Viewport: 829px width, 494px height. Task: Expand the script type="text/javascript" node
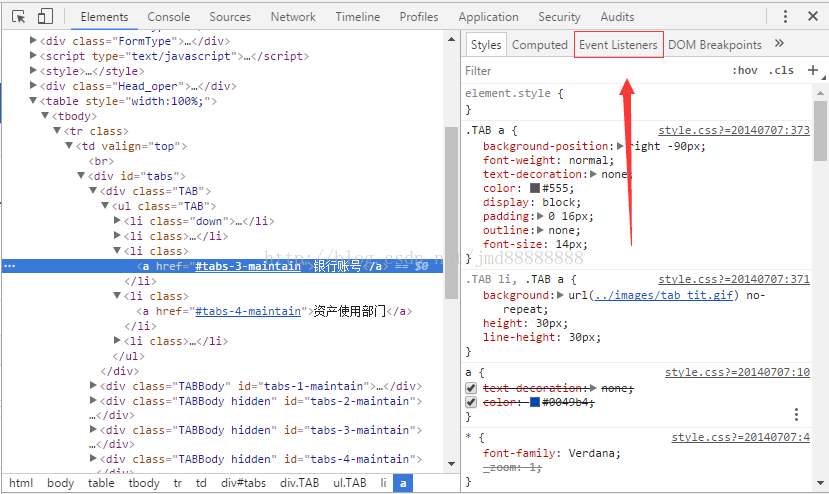coord(33,55)
